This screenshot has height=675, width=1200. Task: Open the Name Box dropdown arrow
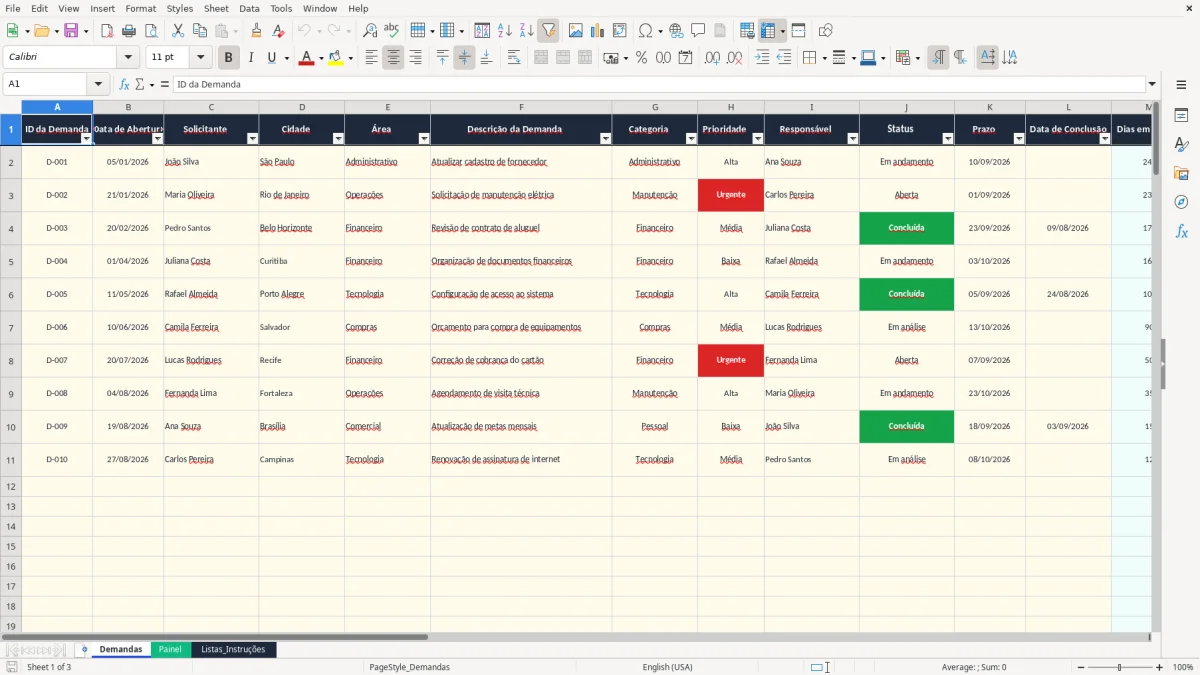(98, 85)
